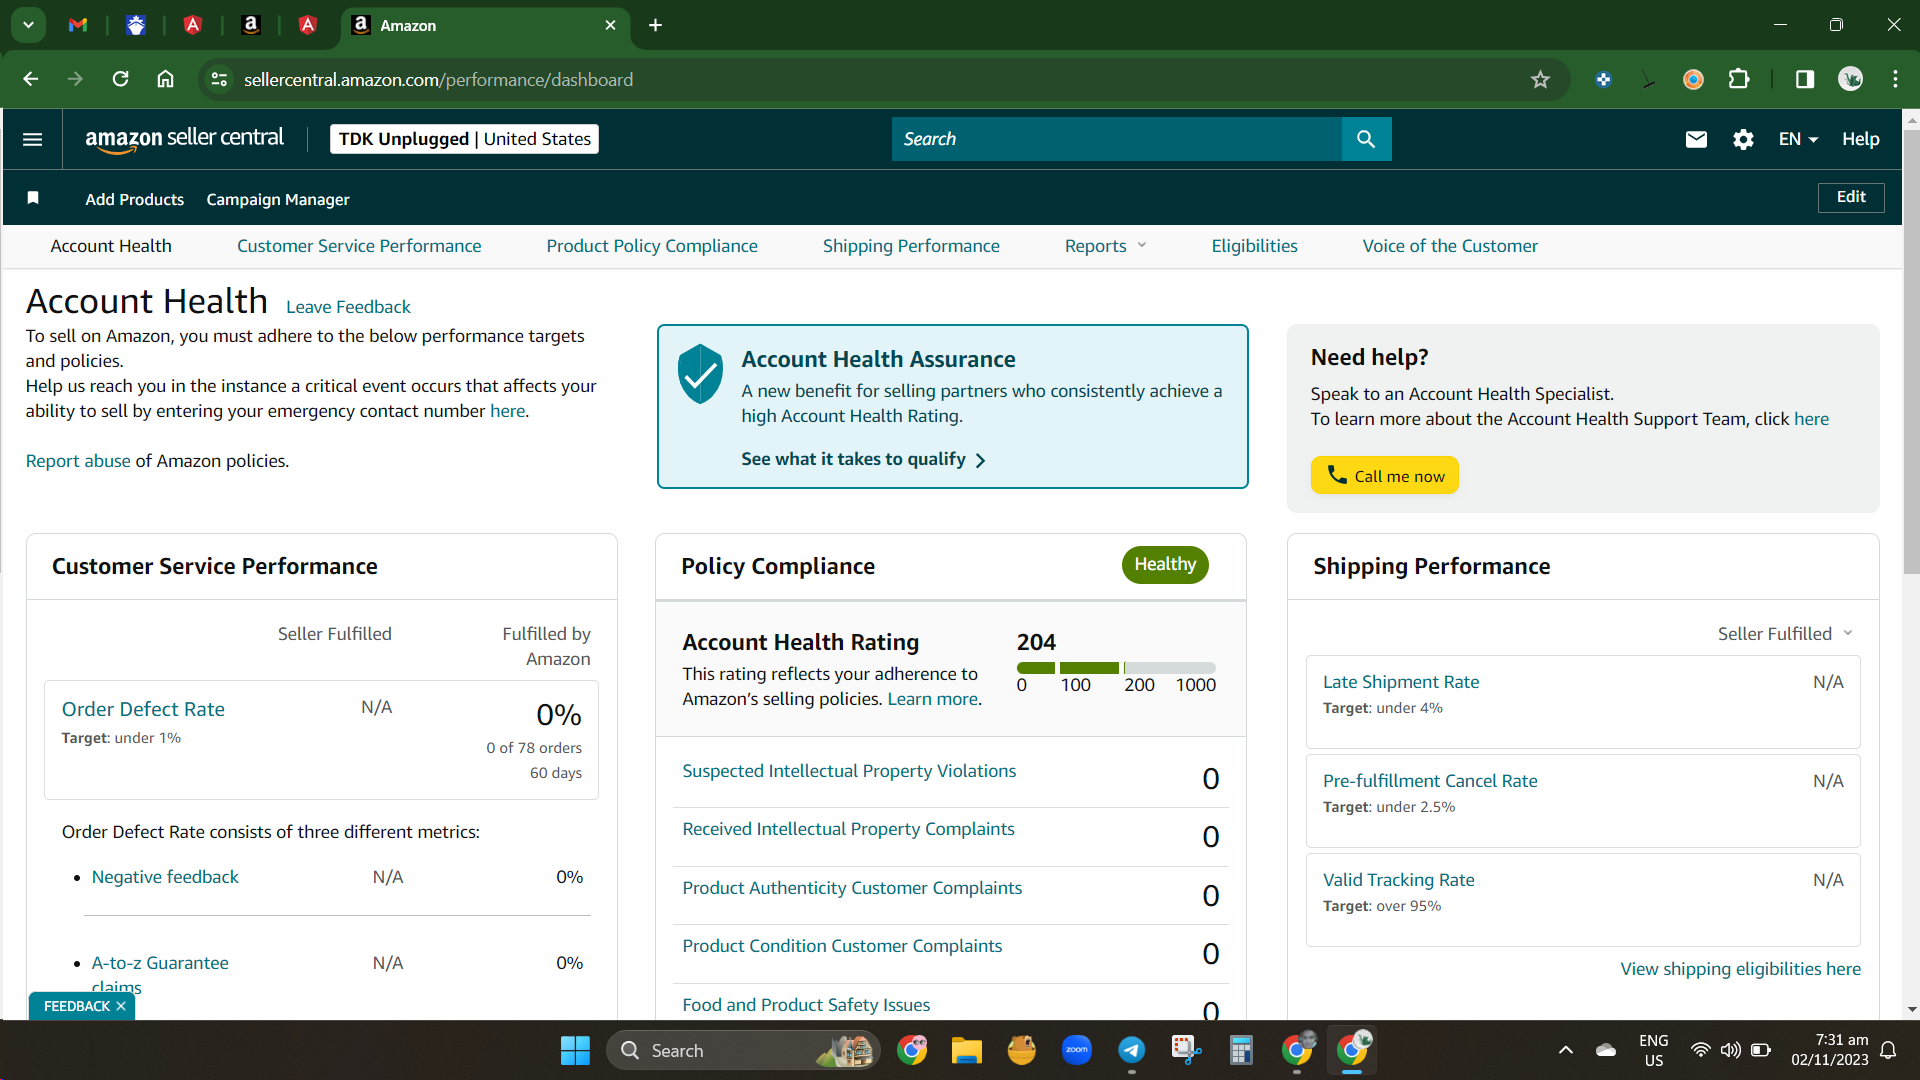Open the messages envelope icon
The height and width of the screenshot is (1080, 1920).
[1696, 139]
